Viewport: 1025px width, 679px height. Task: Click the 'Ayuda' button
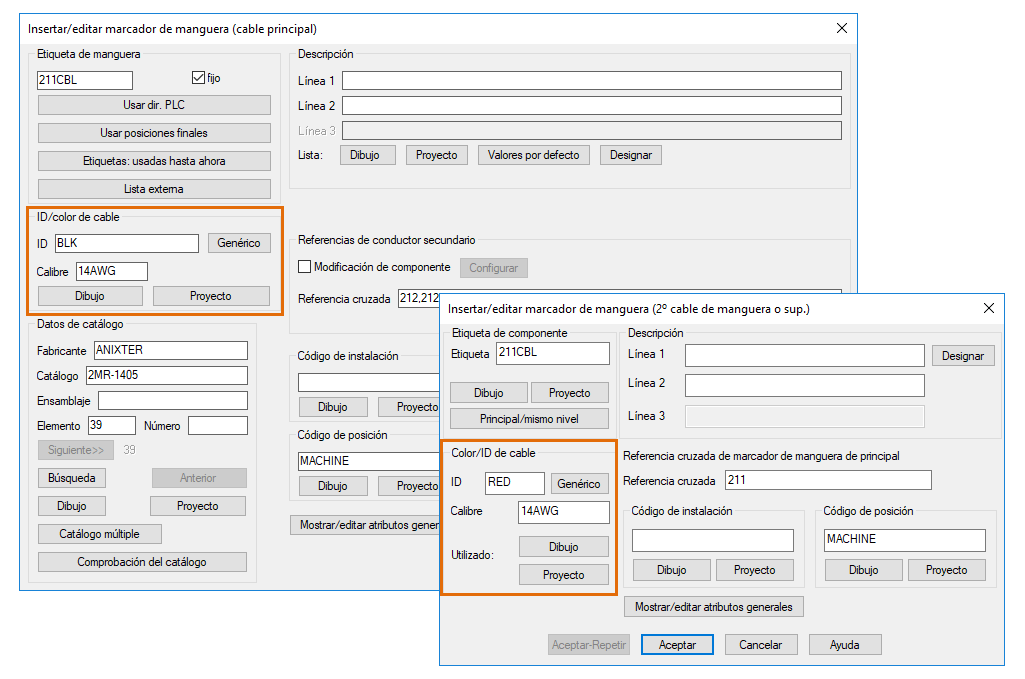[845, 645]
